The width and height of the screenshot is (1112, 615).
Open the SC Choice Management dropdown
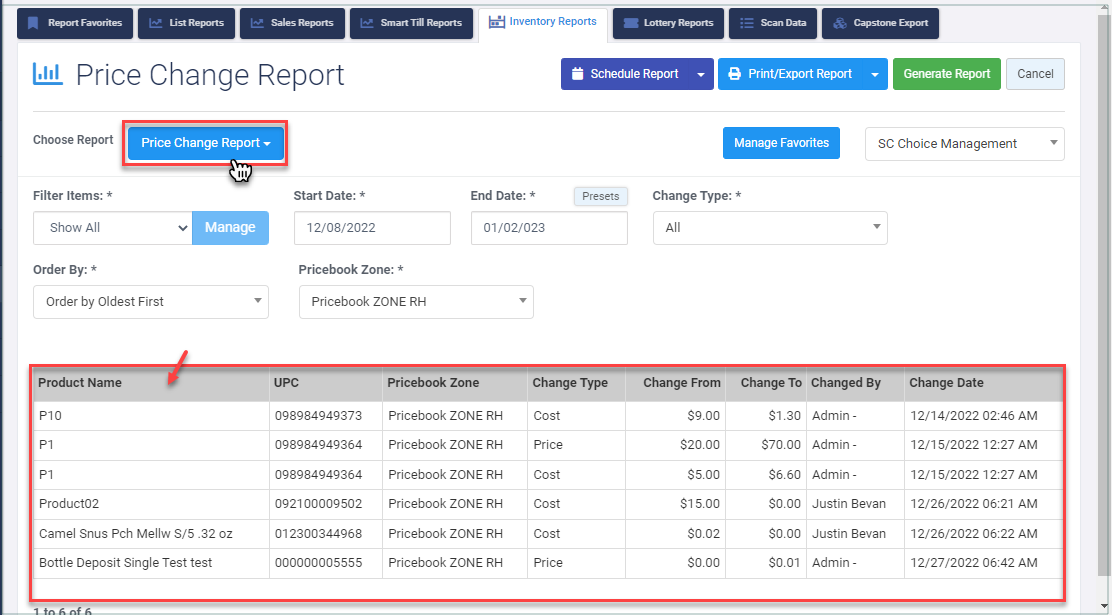[964, 144]
